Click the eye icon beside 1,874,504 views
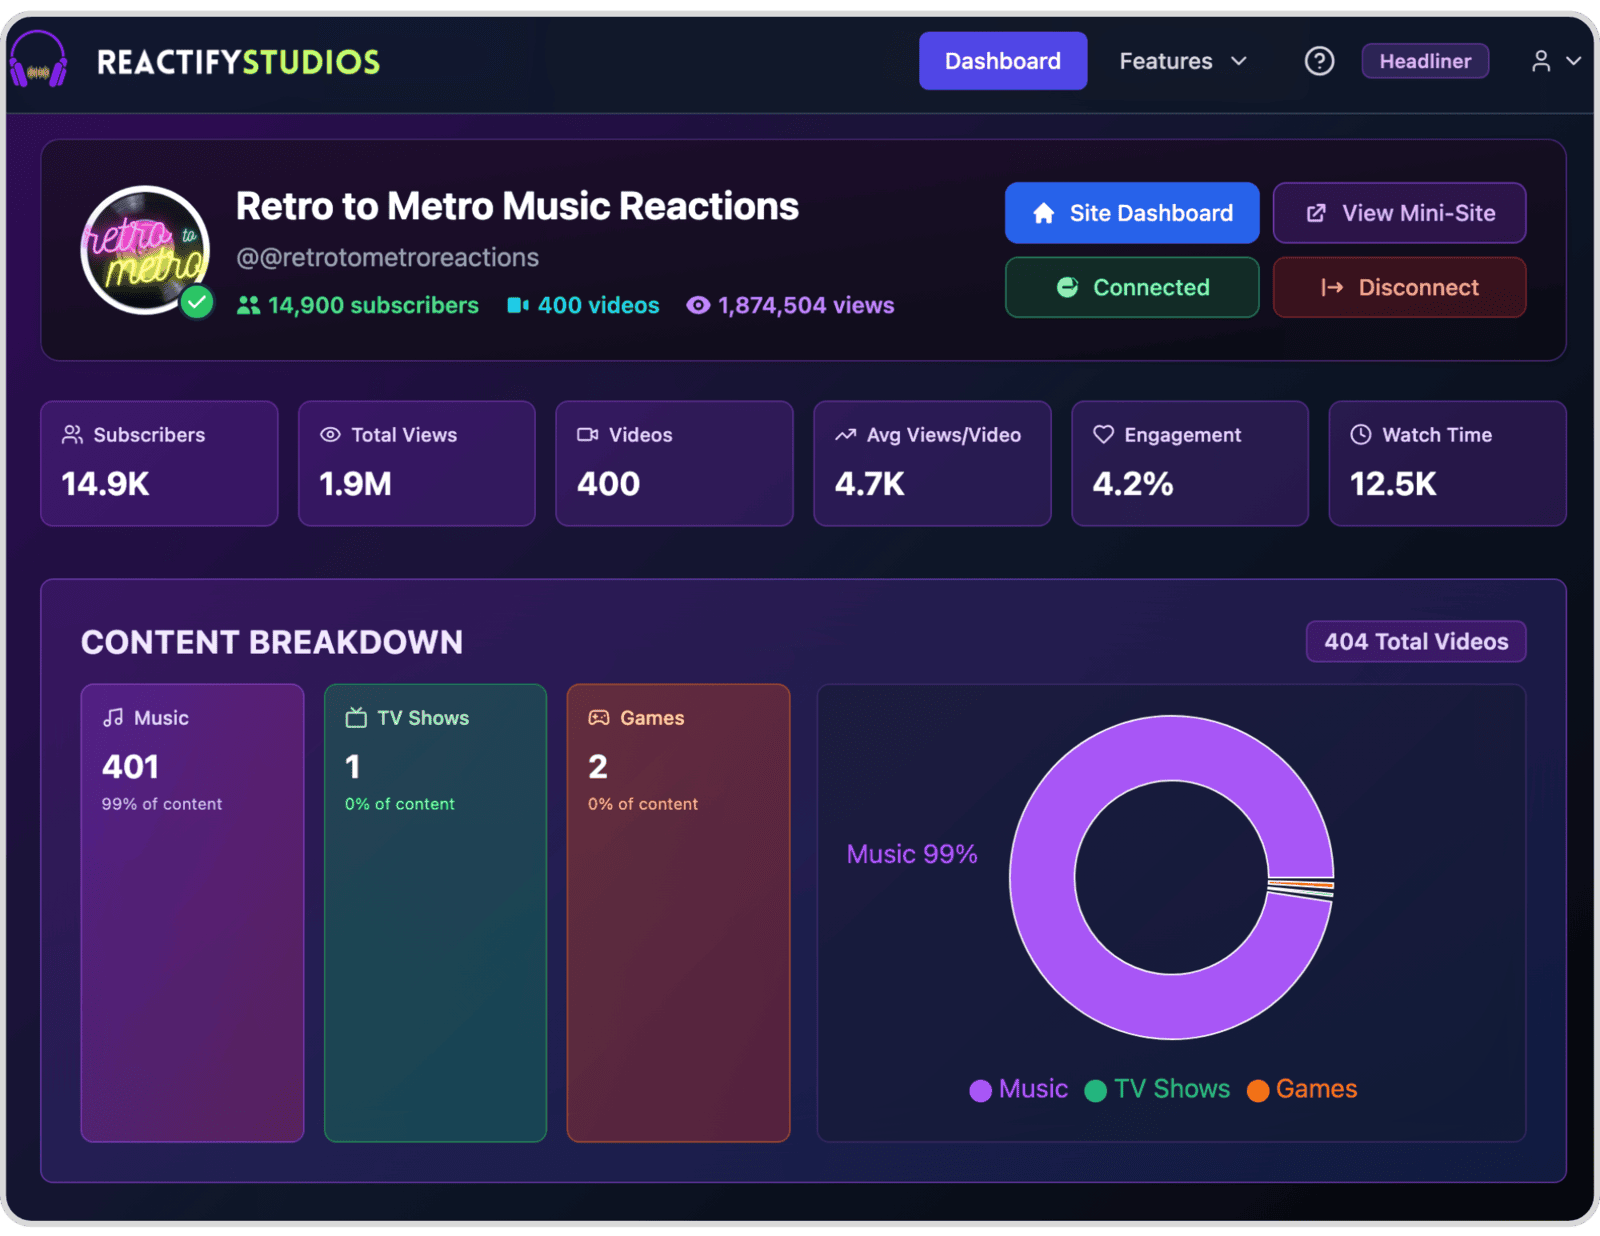Image resolution: width=1600 pixels, height=1236 pixels. (x=698, y=305)
